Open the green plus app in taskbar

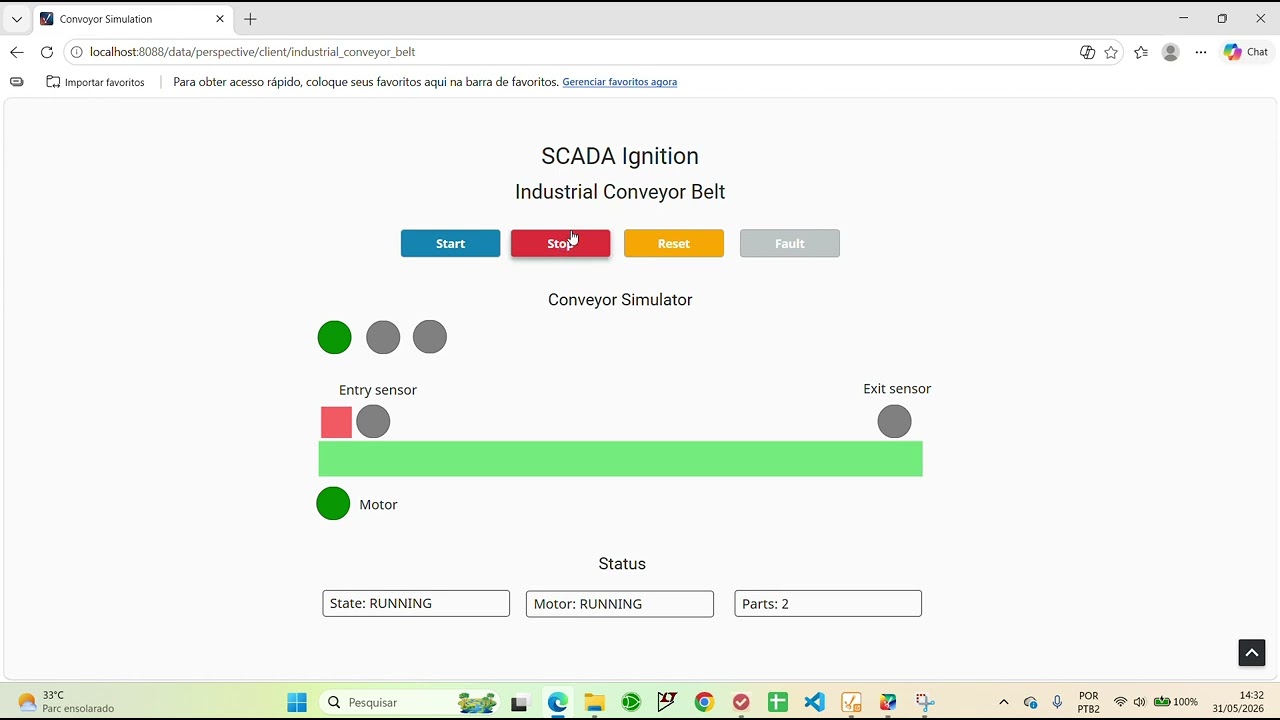[x=778, y=702]
